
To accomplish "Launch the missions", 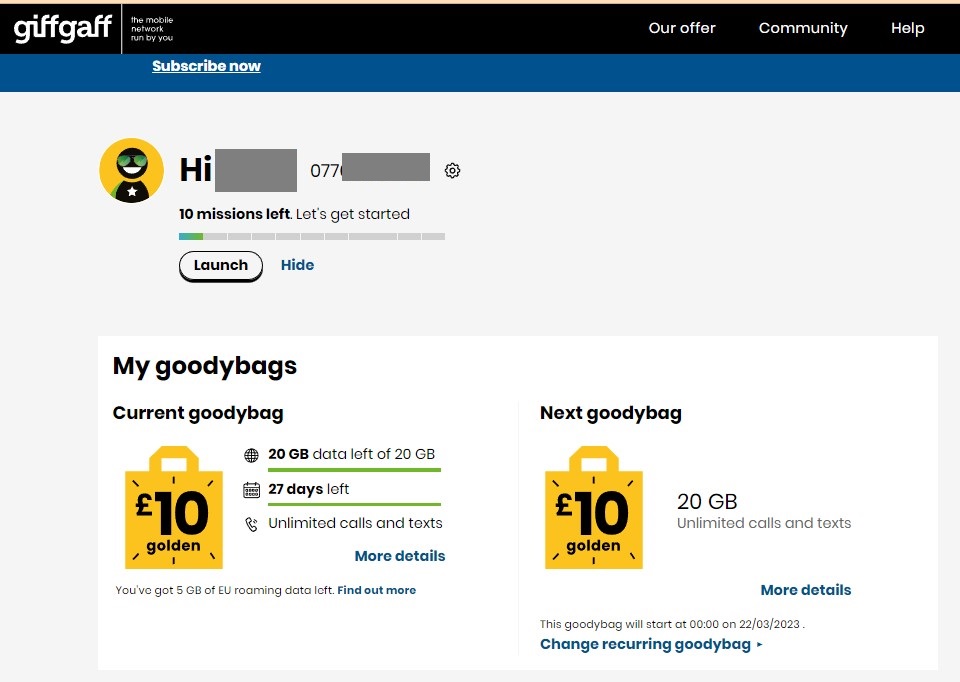I will (x=221, y=266).
